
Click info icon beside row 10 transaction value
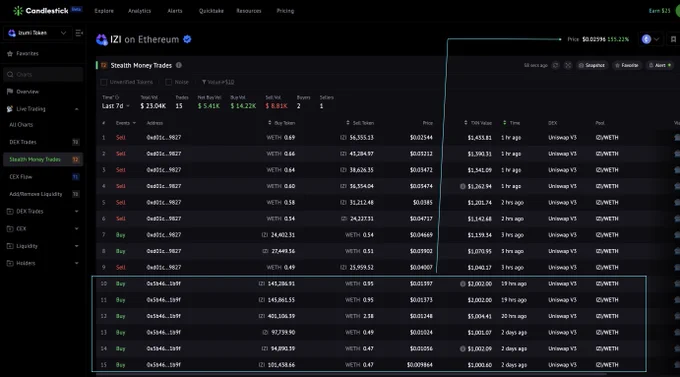(x=463, y=284)
